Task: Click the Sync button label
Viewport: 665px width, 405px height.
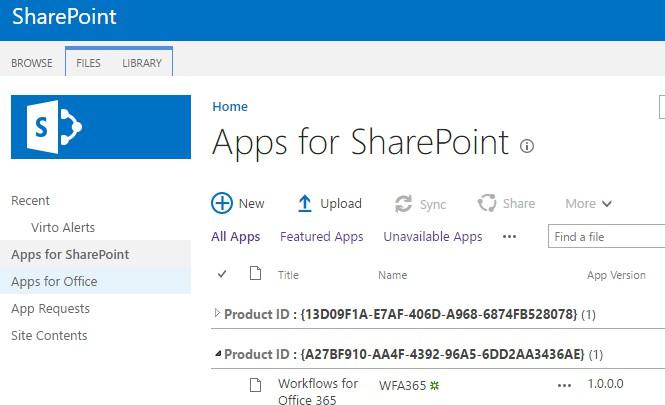Action: pyautogui.click(x=433, y=204)
